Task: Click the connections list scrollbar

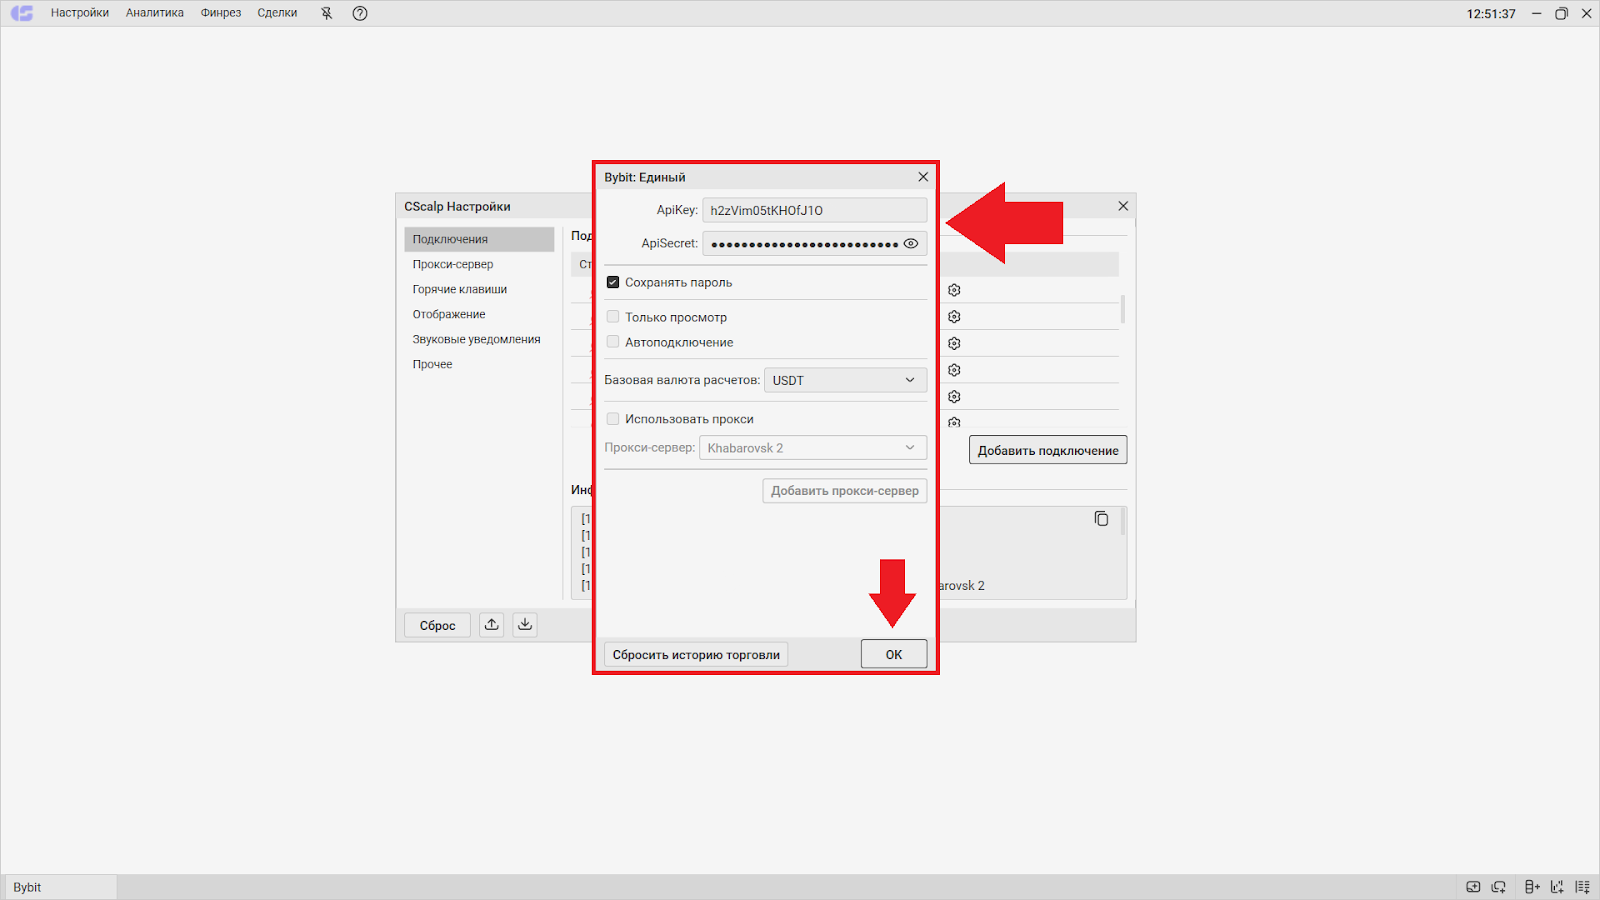Action: [x=1123, y=309]
